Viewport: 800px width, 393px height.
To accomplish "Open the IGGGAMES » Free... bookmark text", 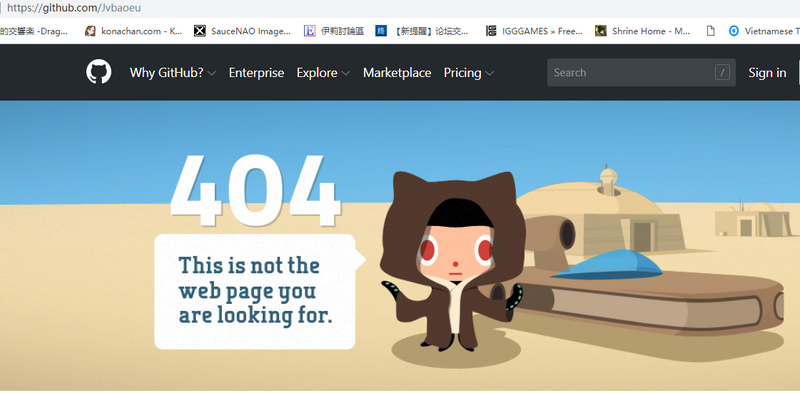I will coord(542,31).
